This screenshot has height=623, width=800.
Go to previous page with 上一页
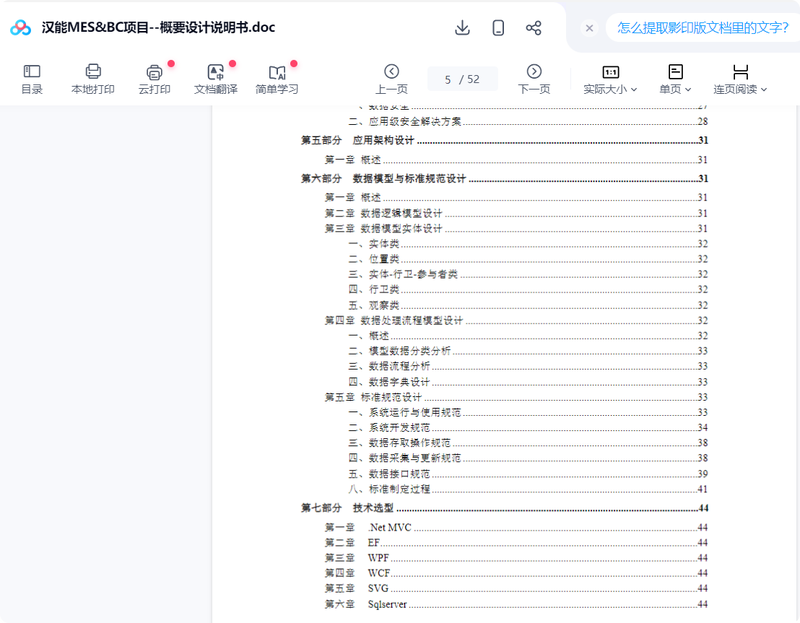point(391,80)
